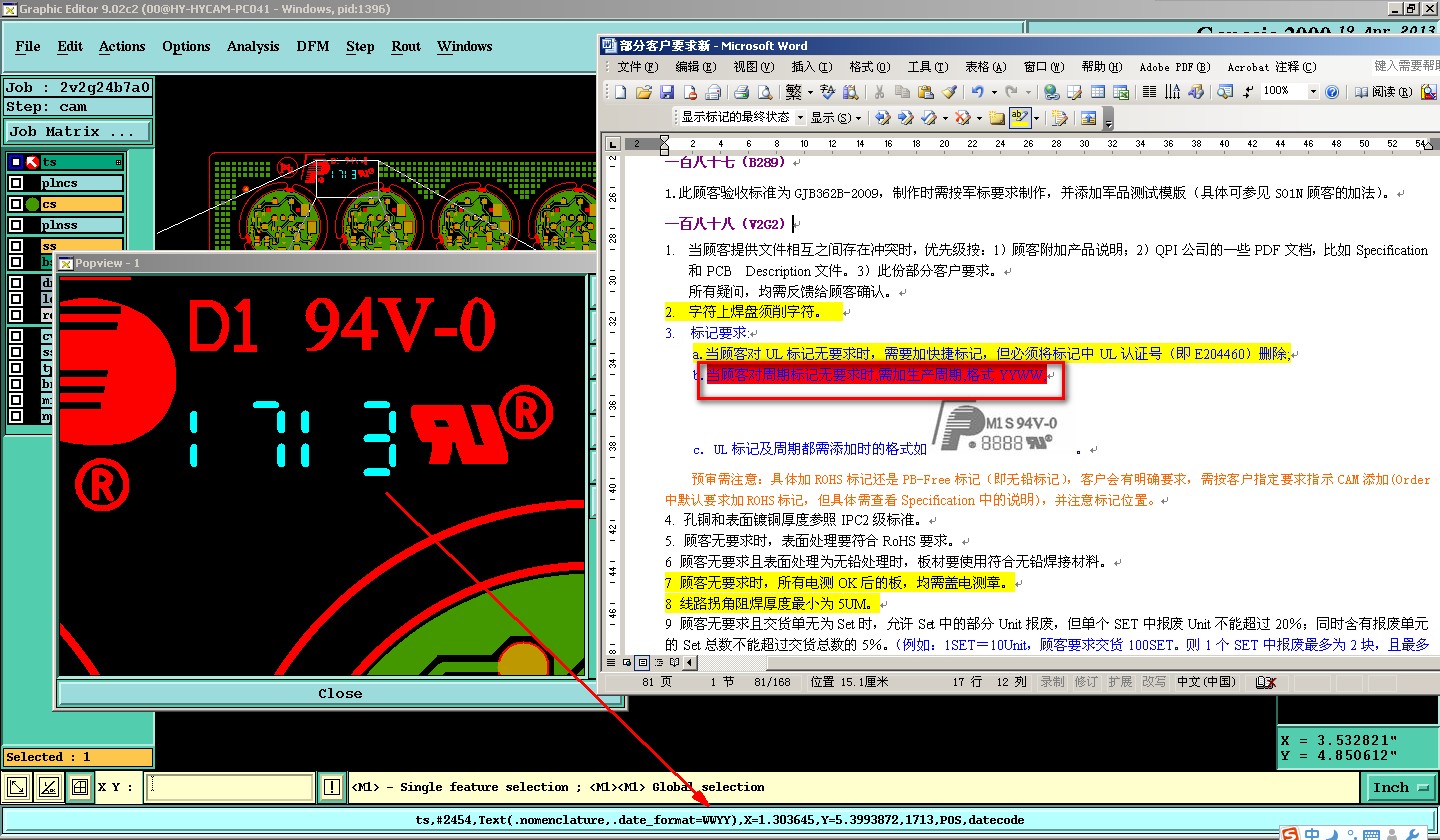Click the green dot on cs layer row

click(x=32, y=204)
